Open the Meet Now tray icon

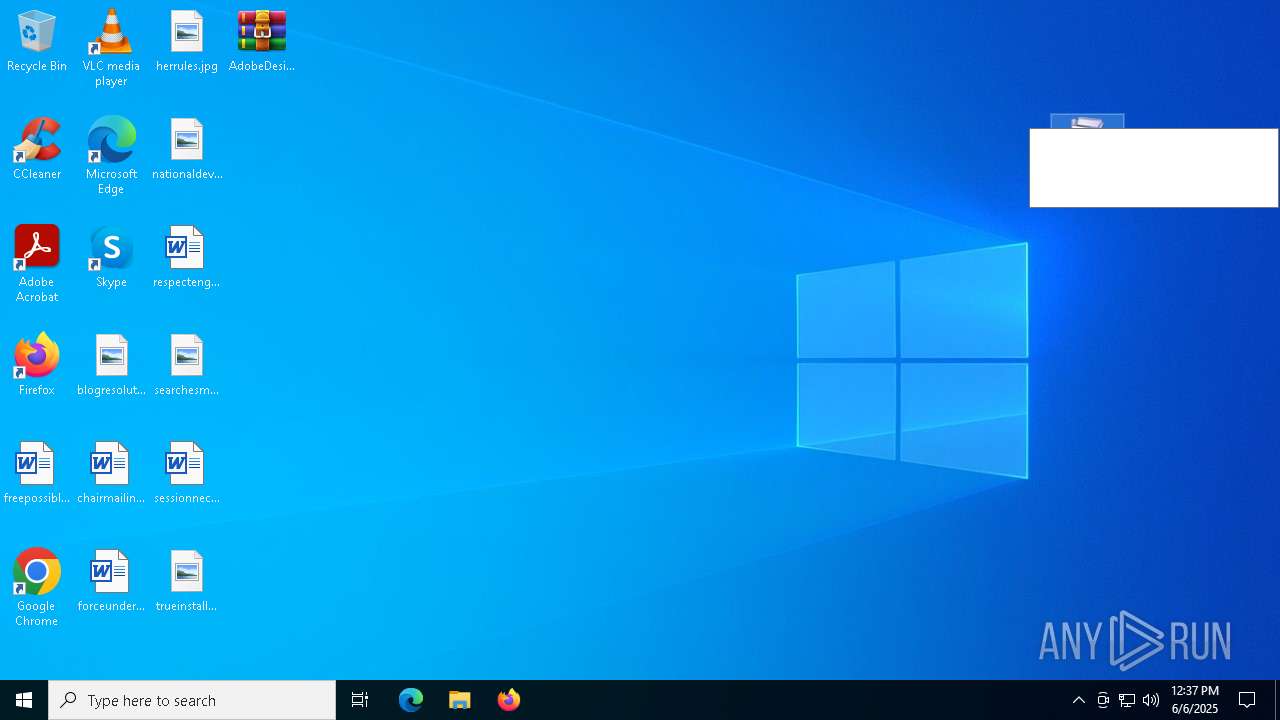pyautogui.click(x=1103, y=700)
